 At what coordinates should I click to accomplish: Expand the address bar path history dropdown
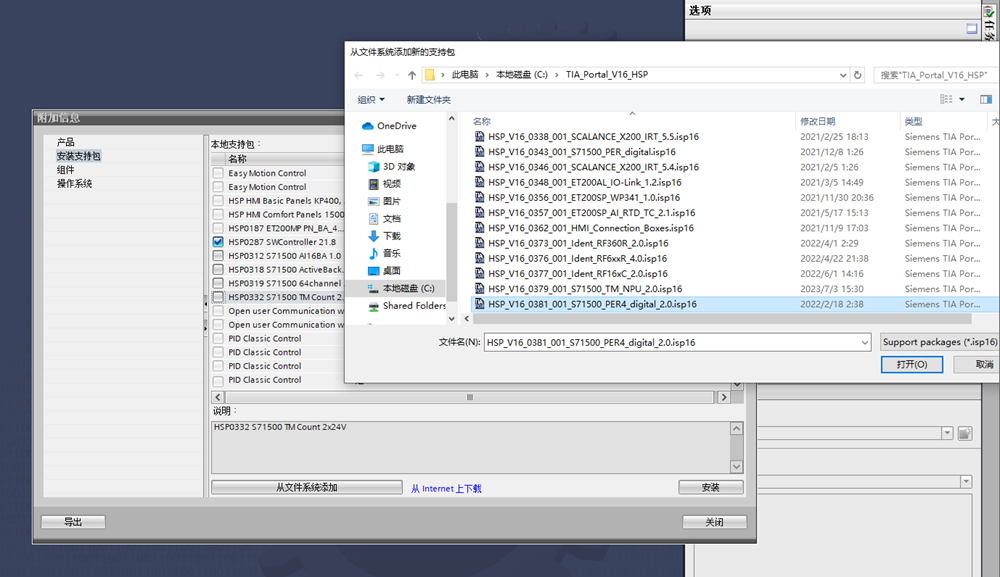point(842,75)
